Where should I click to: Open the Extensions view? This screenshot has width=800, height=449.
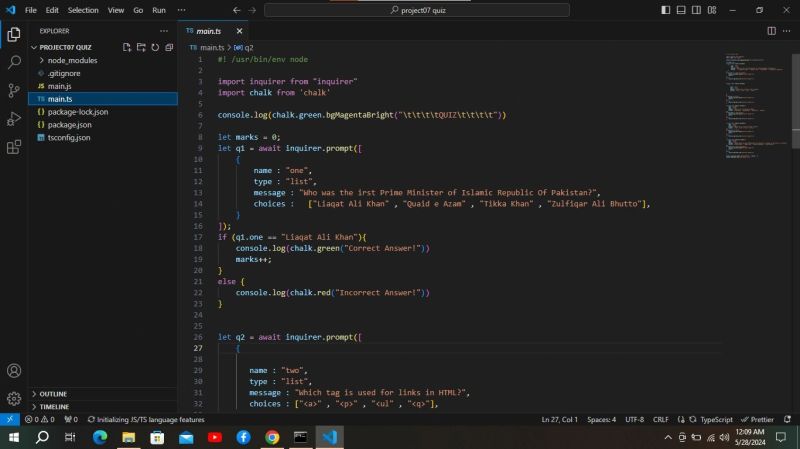[x=14, y=147]
